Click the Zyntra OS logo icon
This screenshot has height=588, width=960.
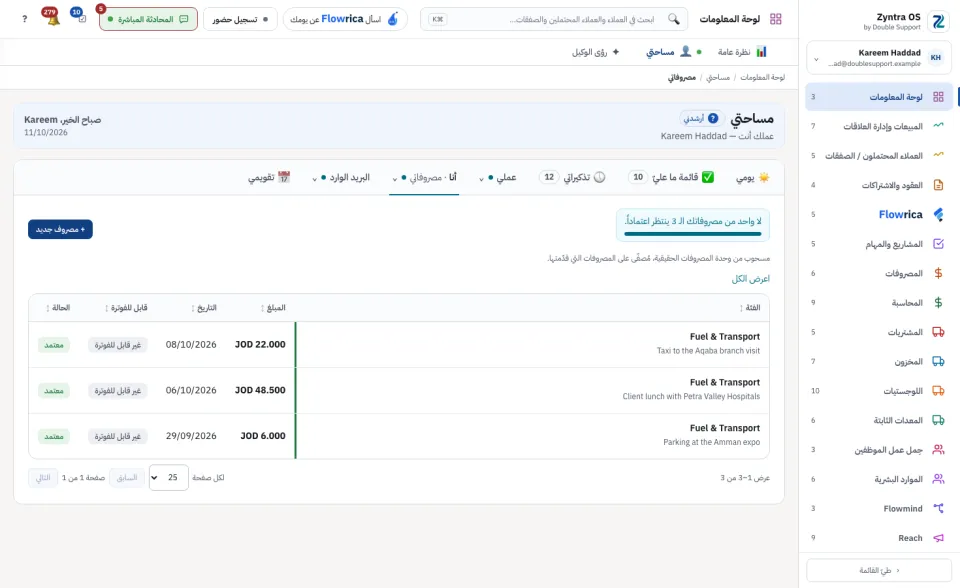(938, 21)
